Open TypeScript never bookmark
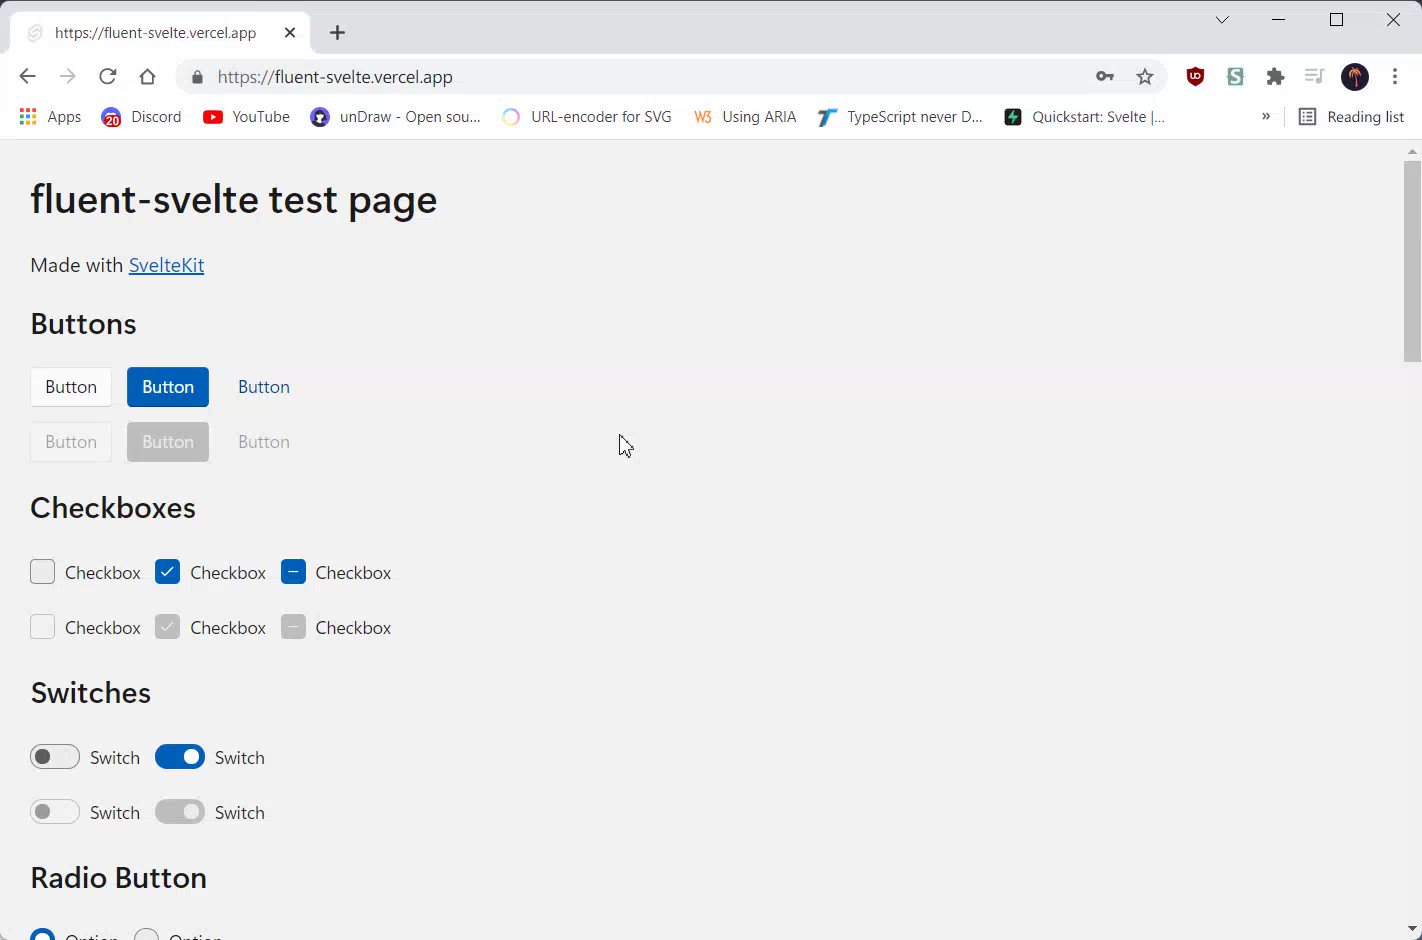The image size is (1422, 940). 899,117
